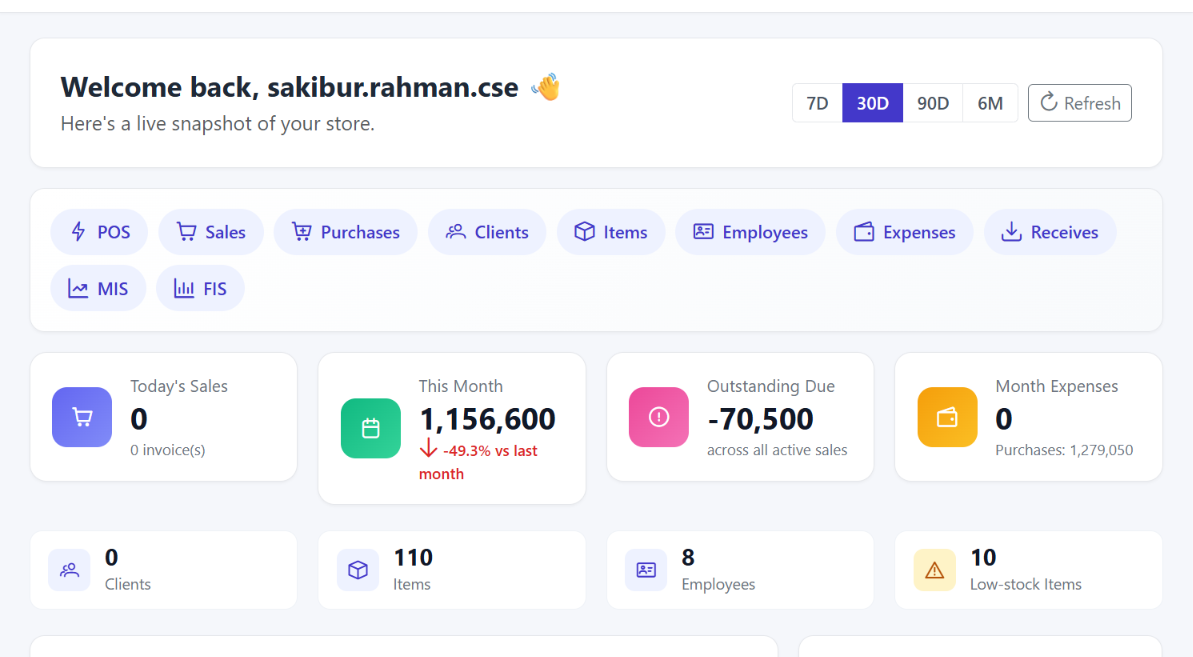This screenshot has height=657, width=1193.
Task: Click the warning triangle on Low-stock Items
Action: coord(934,570)
